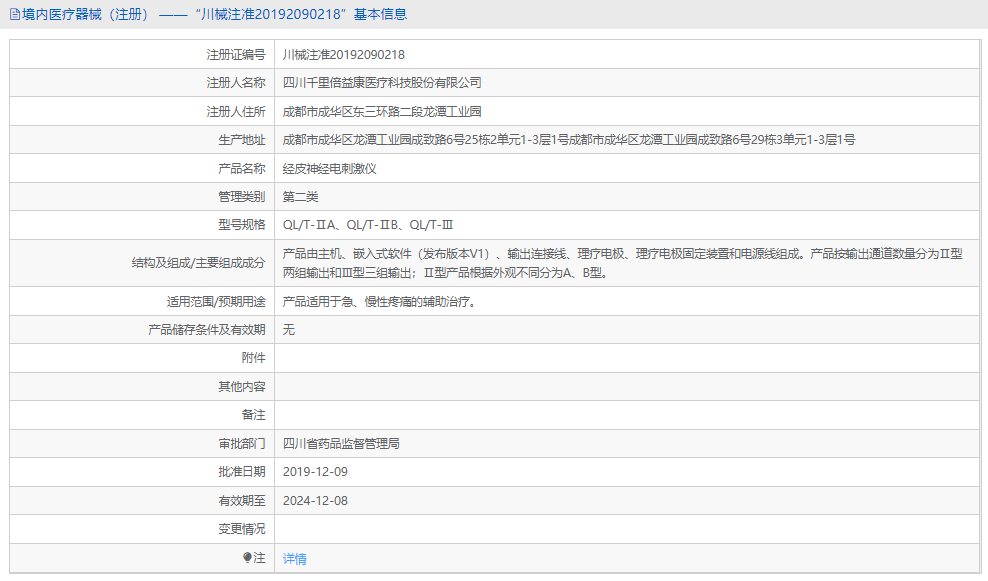This screenshot has width=988, height=581.
Task: Click expiry date 2024-12-08
Action: tap(315, 501)
